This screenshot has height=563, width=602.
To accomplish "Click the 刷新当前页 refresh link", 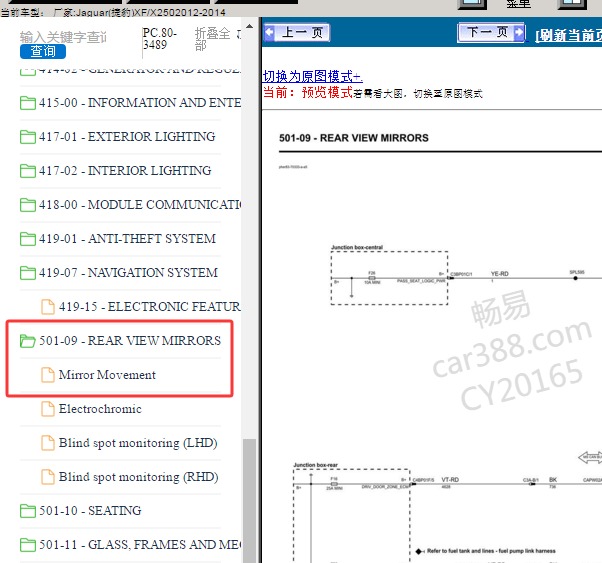I will pos(569,35).
